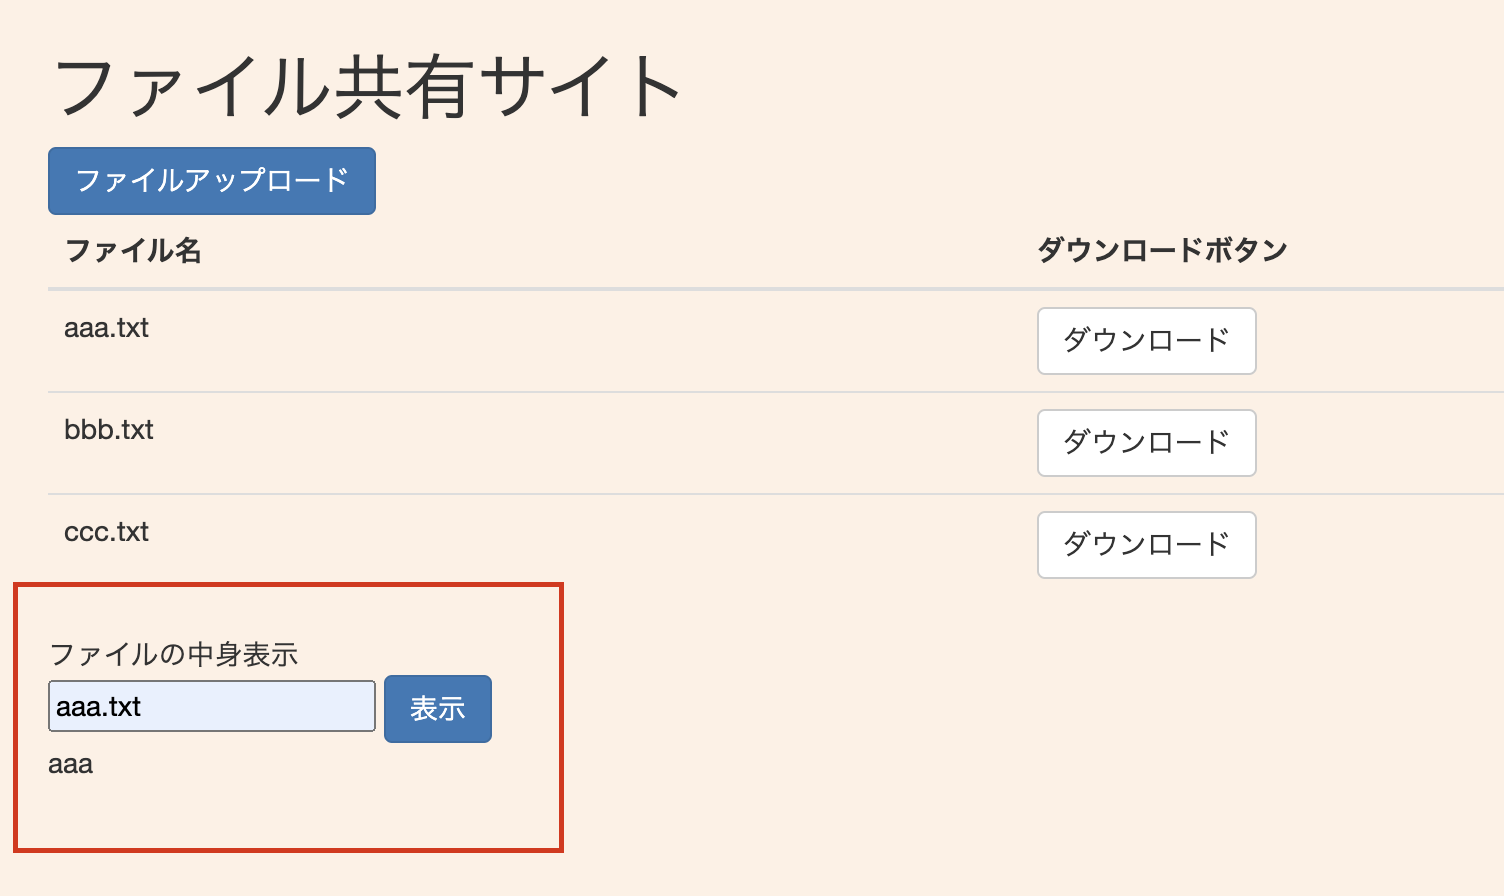The height and width of the screenshot is (896, 1504).
Task: Click blank area right of ファイルアップロード button
Action: [x=700, y=181]
